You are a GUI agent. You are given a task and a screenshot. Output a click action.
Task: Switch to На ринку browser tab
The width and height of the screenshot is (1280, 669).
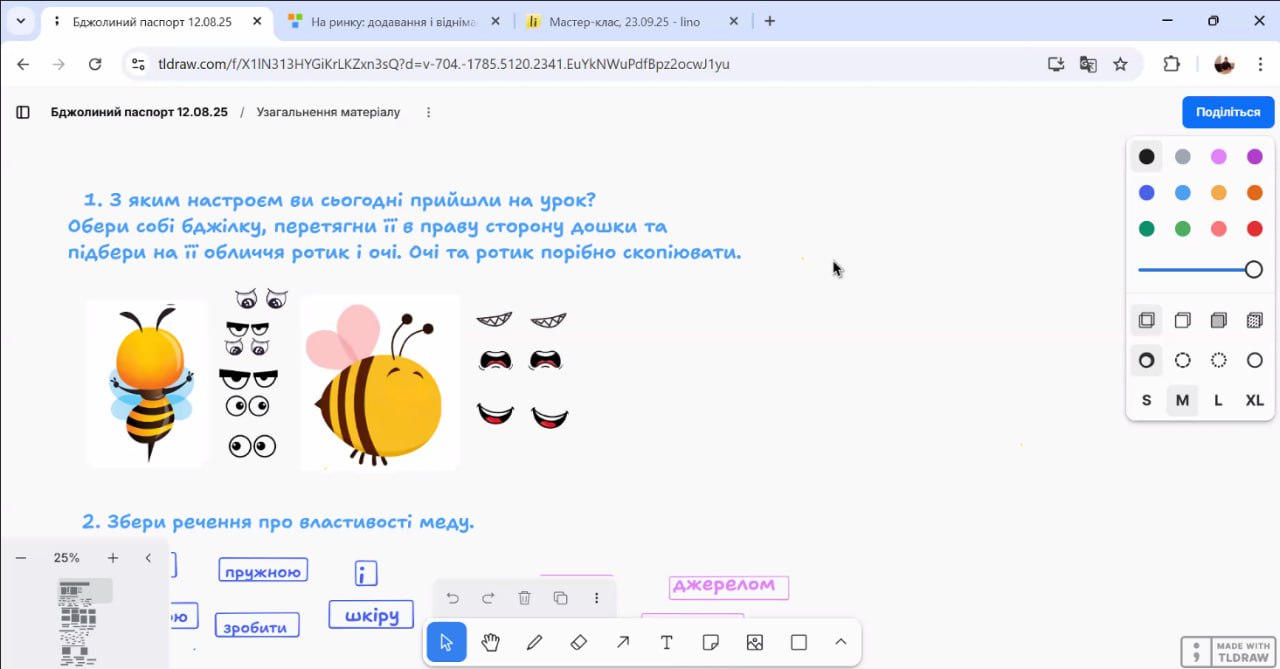coord(394,21)
